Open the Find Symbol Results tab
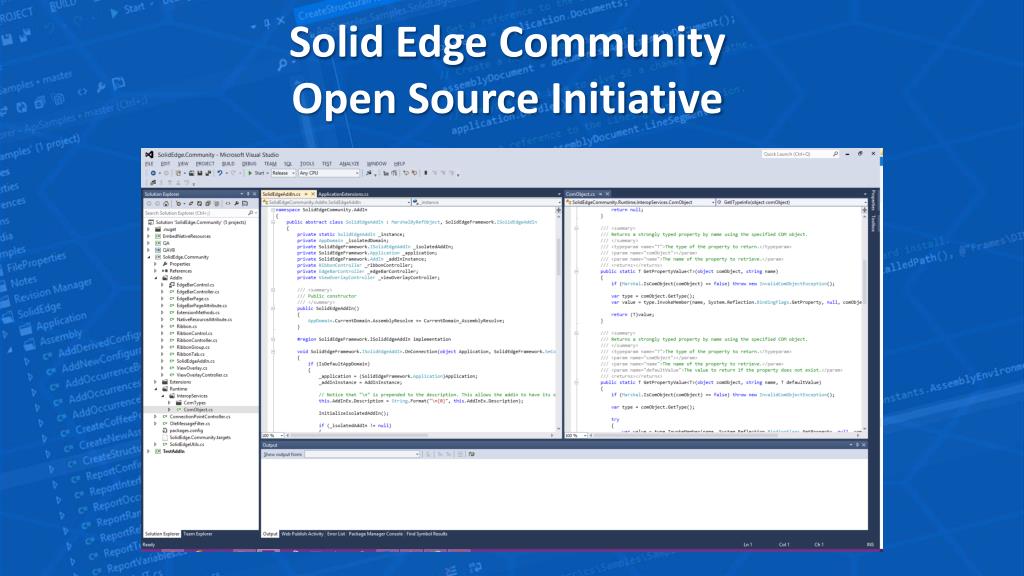1024x576 pixels. click(427, 534)
